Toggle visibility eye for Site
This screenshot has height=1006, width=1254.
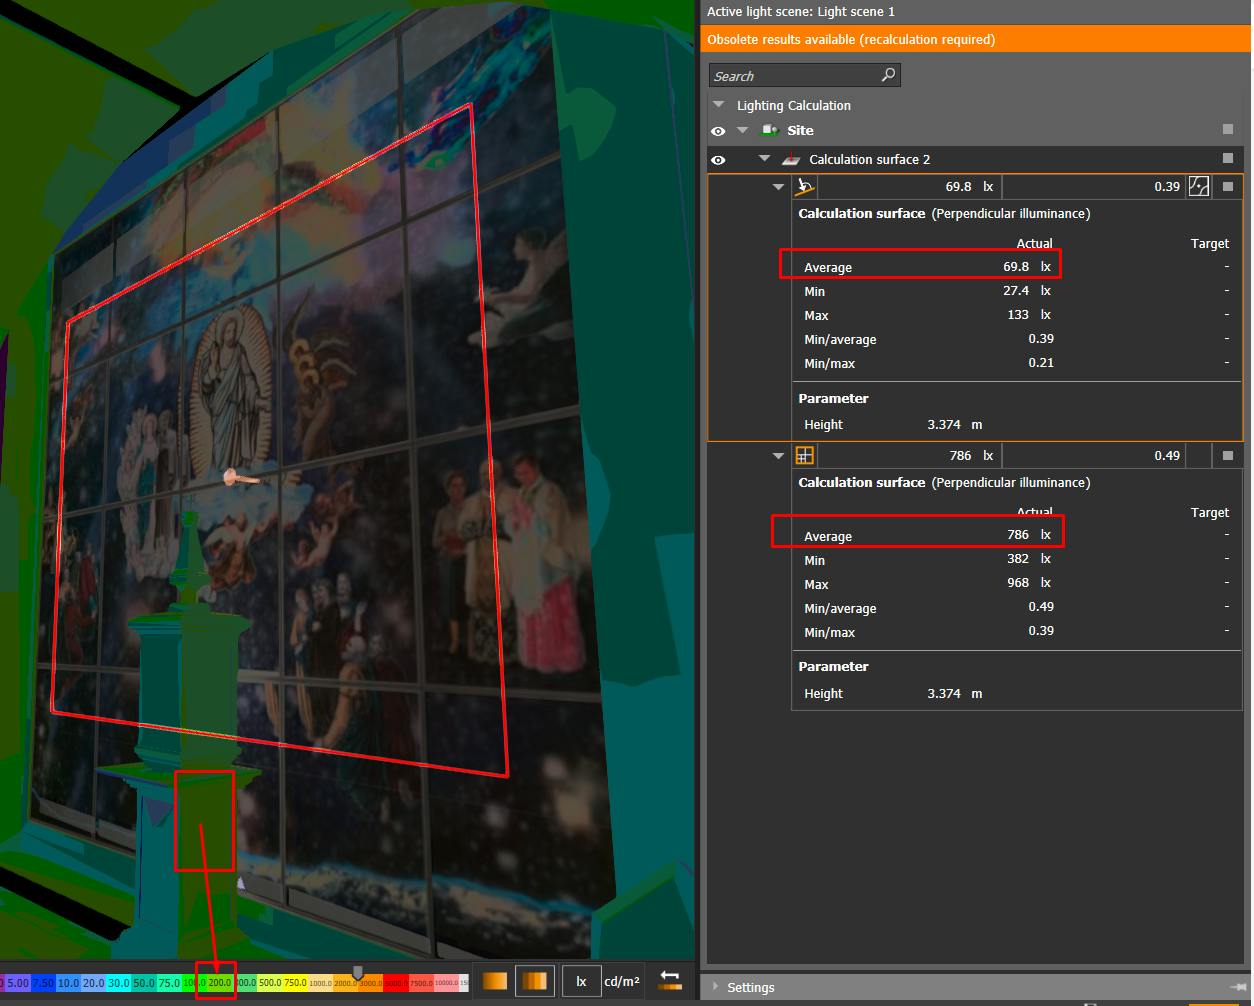(718, 131)
